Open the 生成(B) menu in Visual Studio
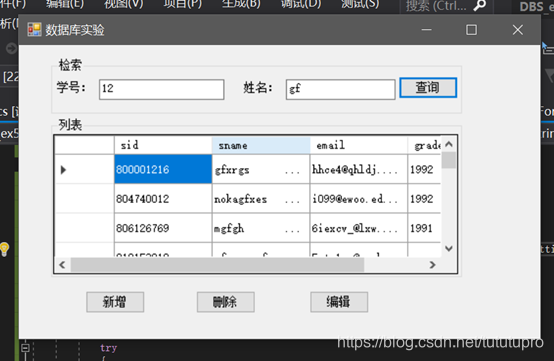Viewport: 554px width, 361px height. pyautogui.click(x=241, y=4)
